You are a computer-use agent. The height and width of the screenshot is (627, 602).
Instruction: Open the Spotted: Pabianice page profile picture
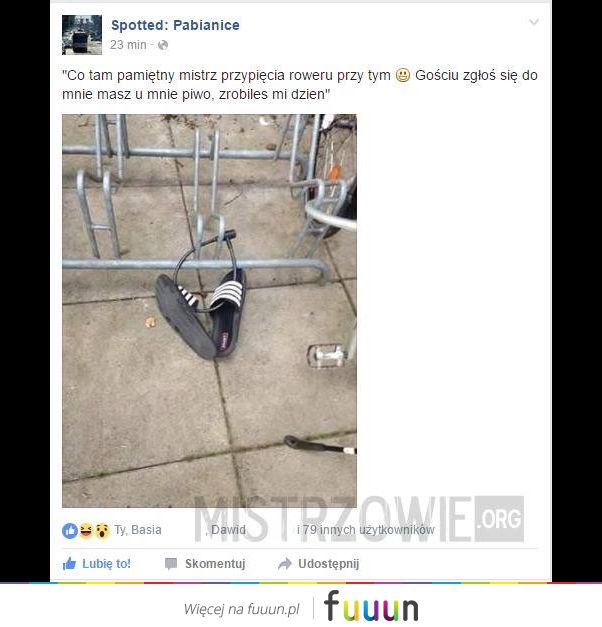pos(82,35)
